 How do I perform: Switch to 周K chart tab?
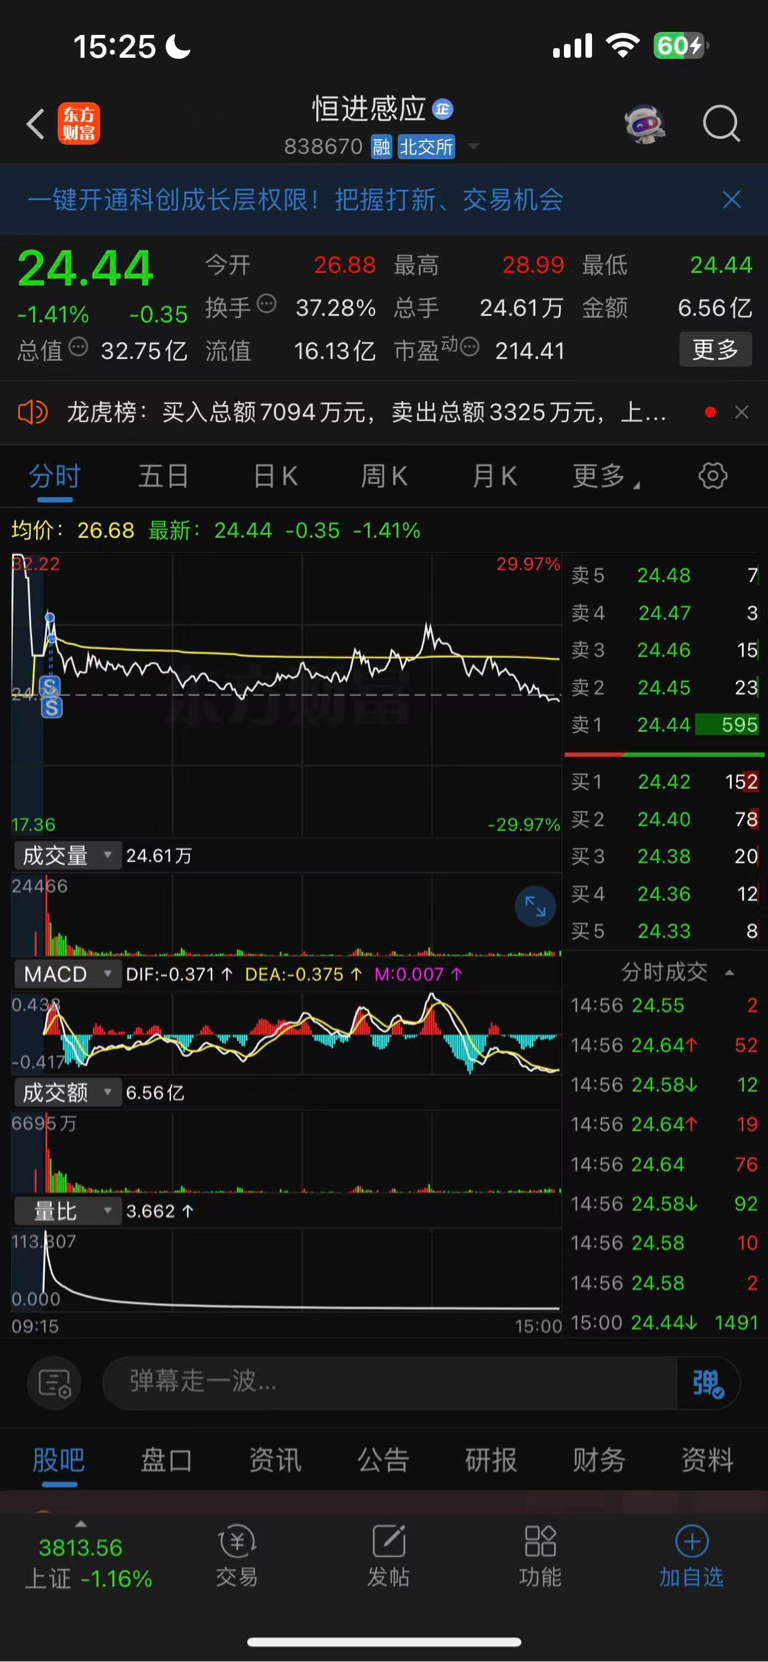point(384,477)
